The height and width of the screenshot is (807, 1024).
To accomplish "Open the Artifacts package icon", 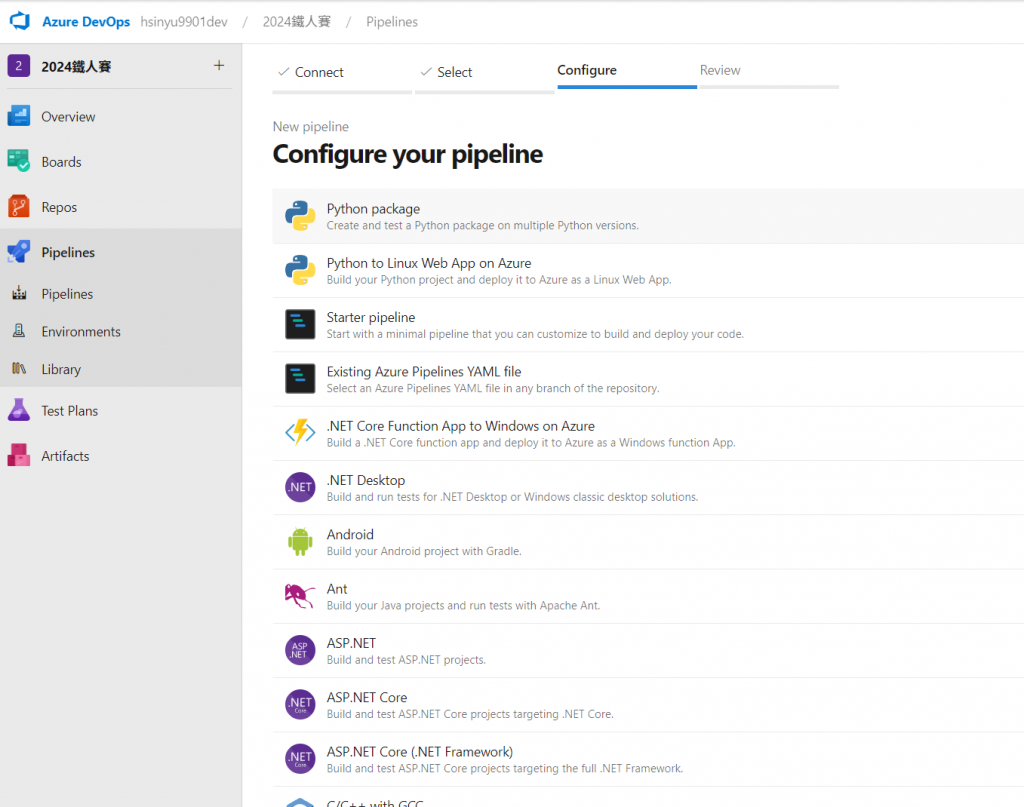I will [x=19, y=455].
